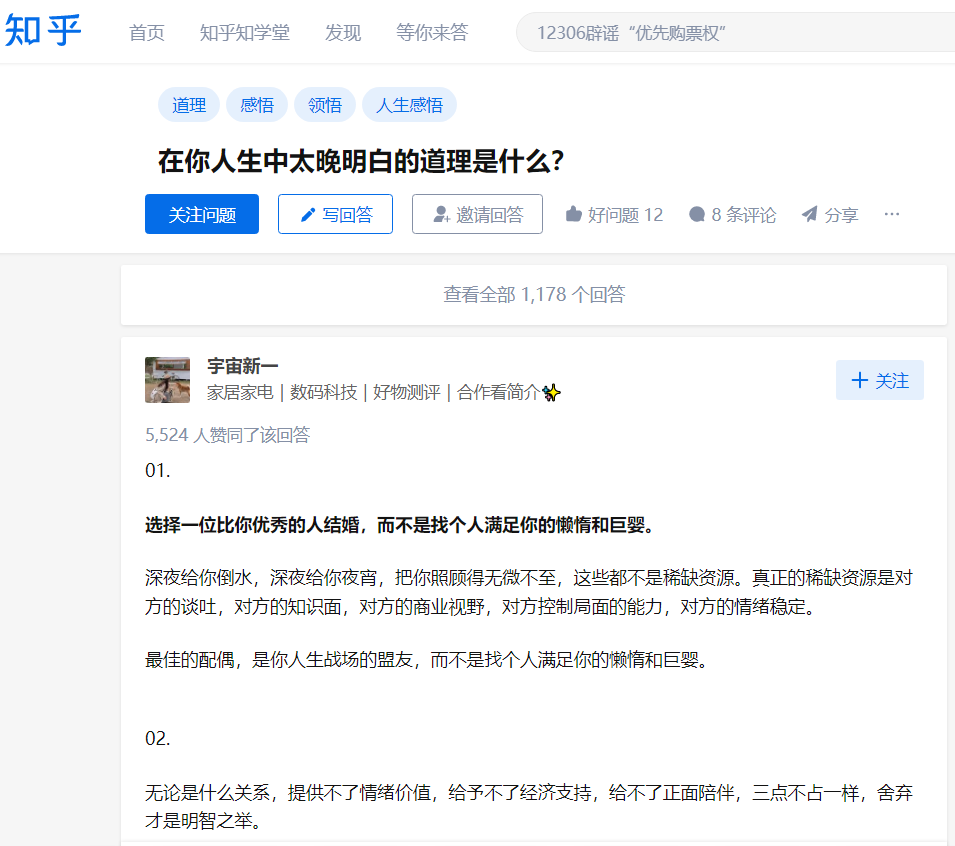The height and width of the screenshot is (846, 955).
Task: Click the speech bubble icon for 8 条评论
Action: point(697,213)
